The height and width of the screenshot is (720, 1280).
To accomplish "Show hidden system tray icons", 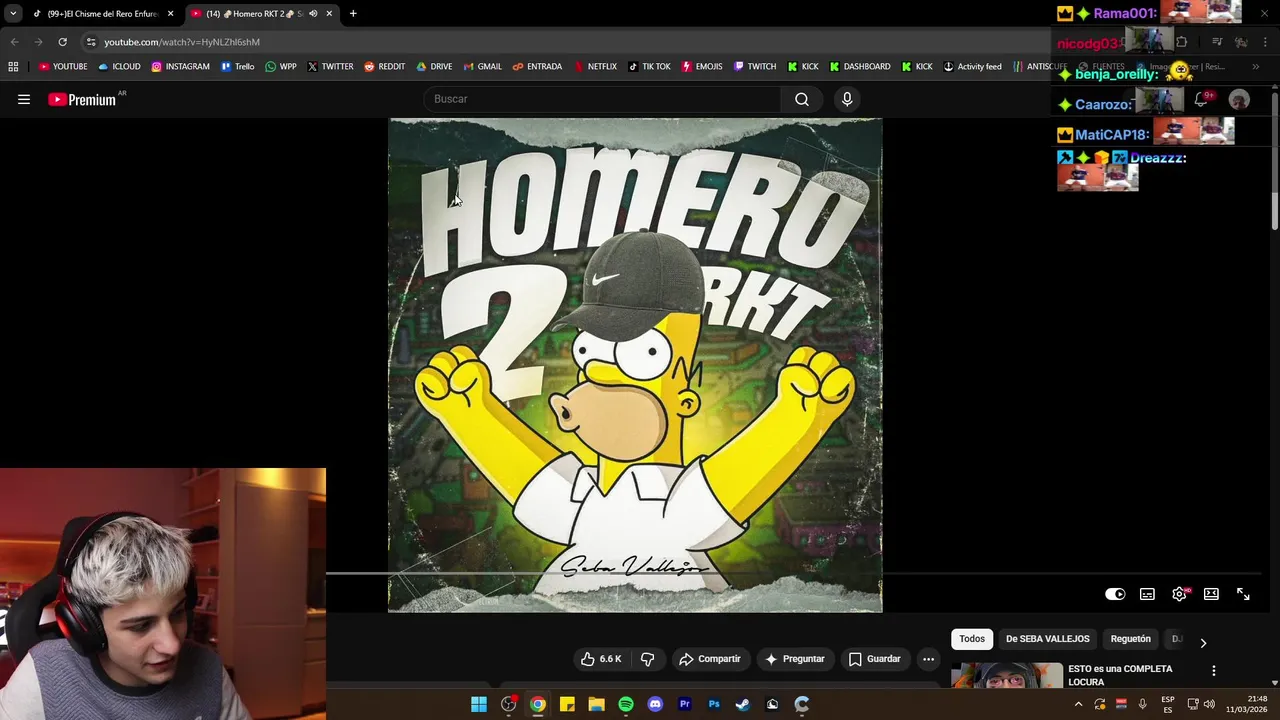I will (x=1078, y=704).
